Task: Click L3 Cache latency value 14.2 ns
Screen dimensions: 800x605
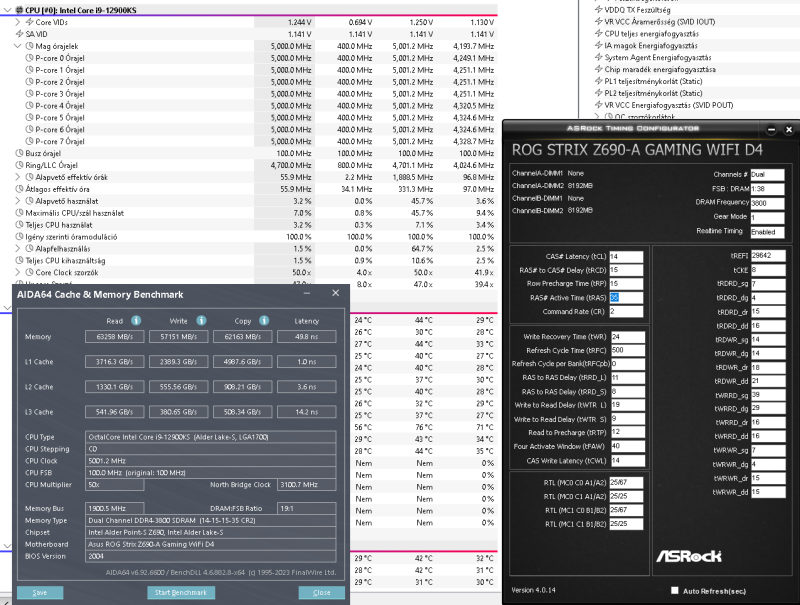Action: pos(307,412)
